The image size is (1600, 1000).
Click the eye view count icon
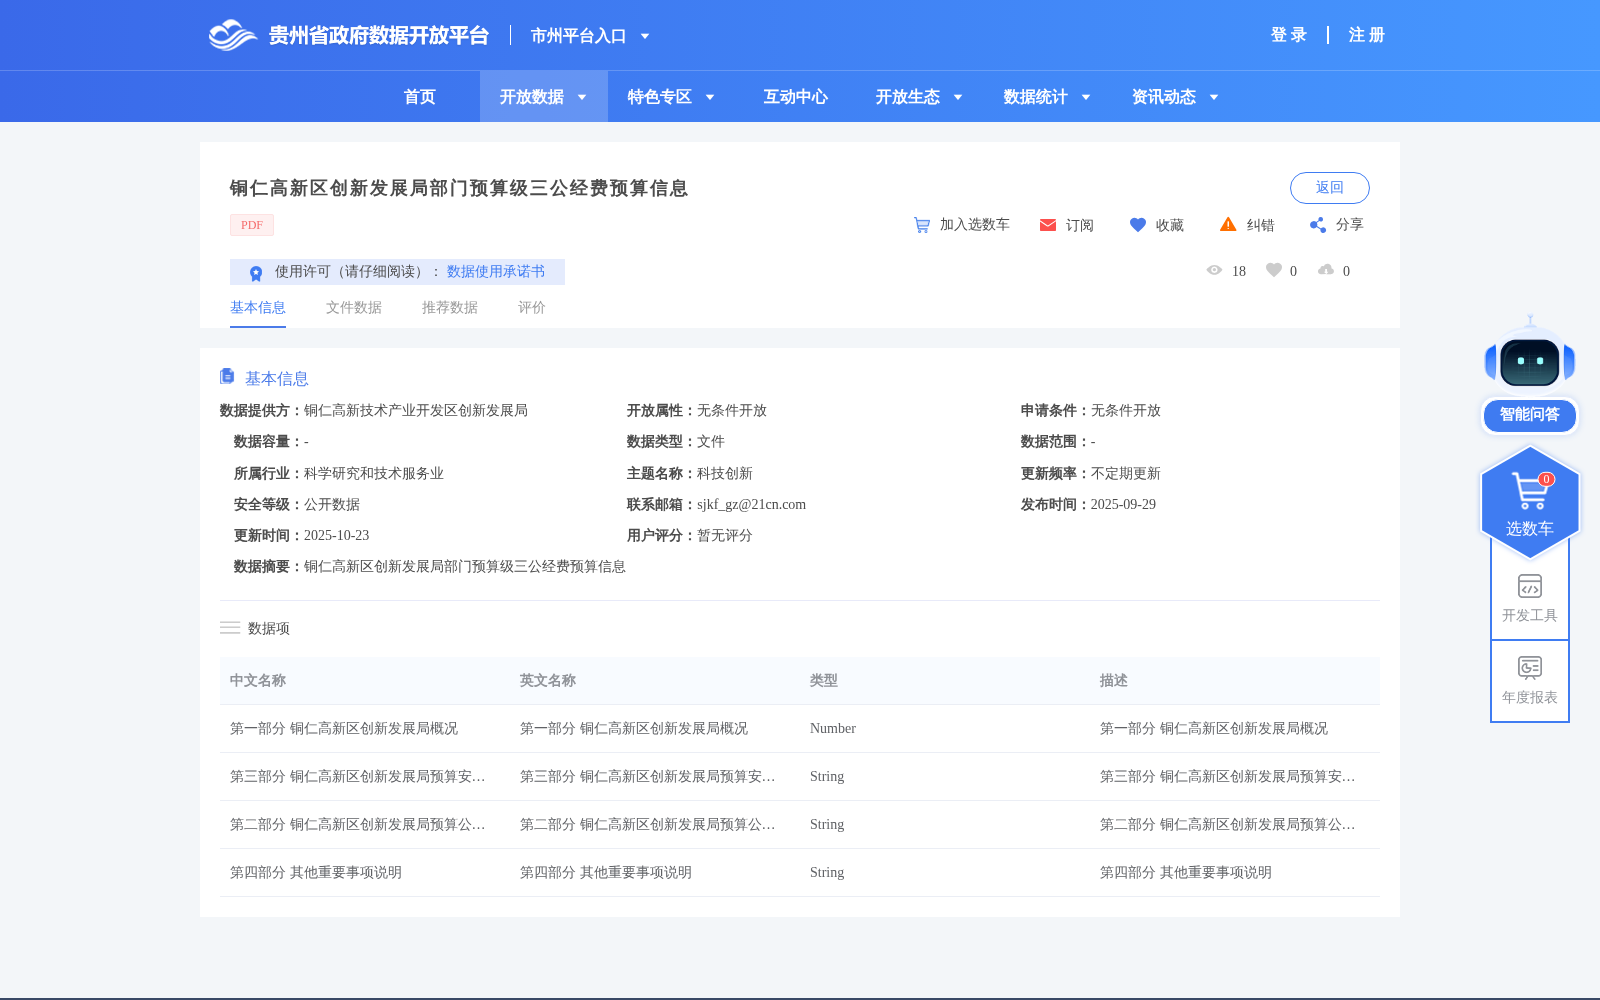(x=1214, y=270)
